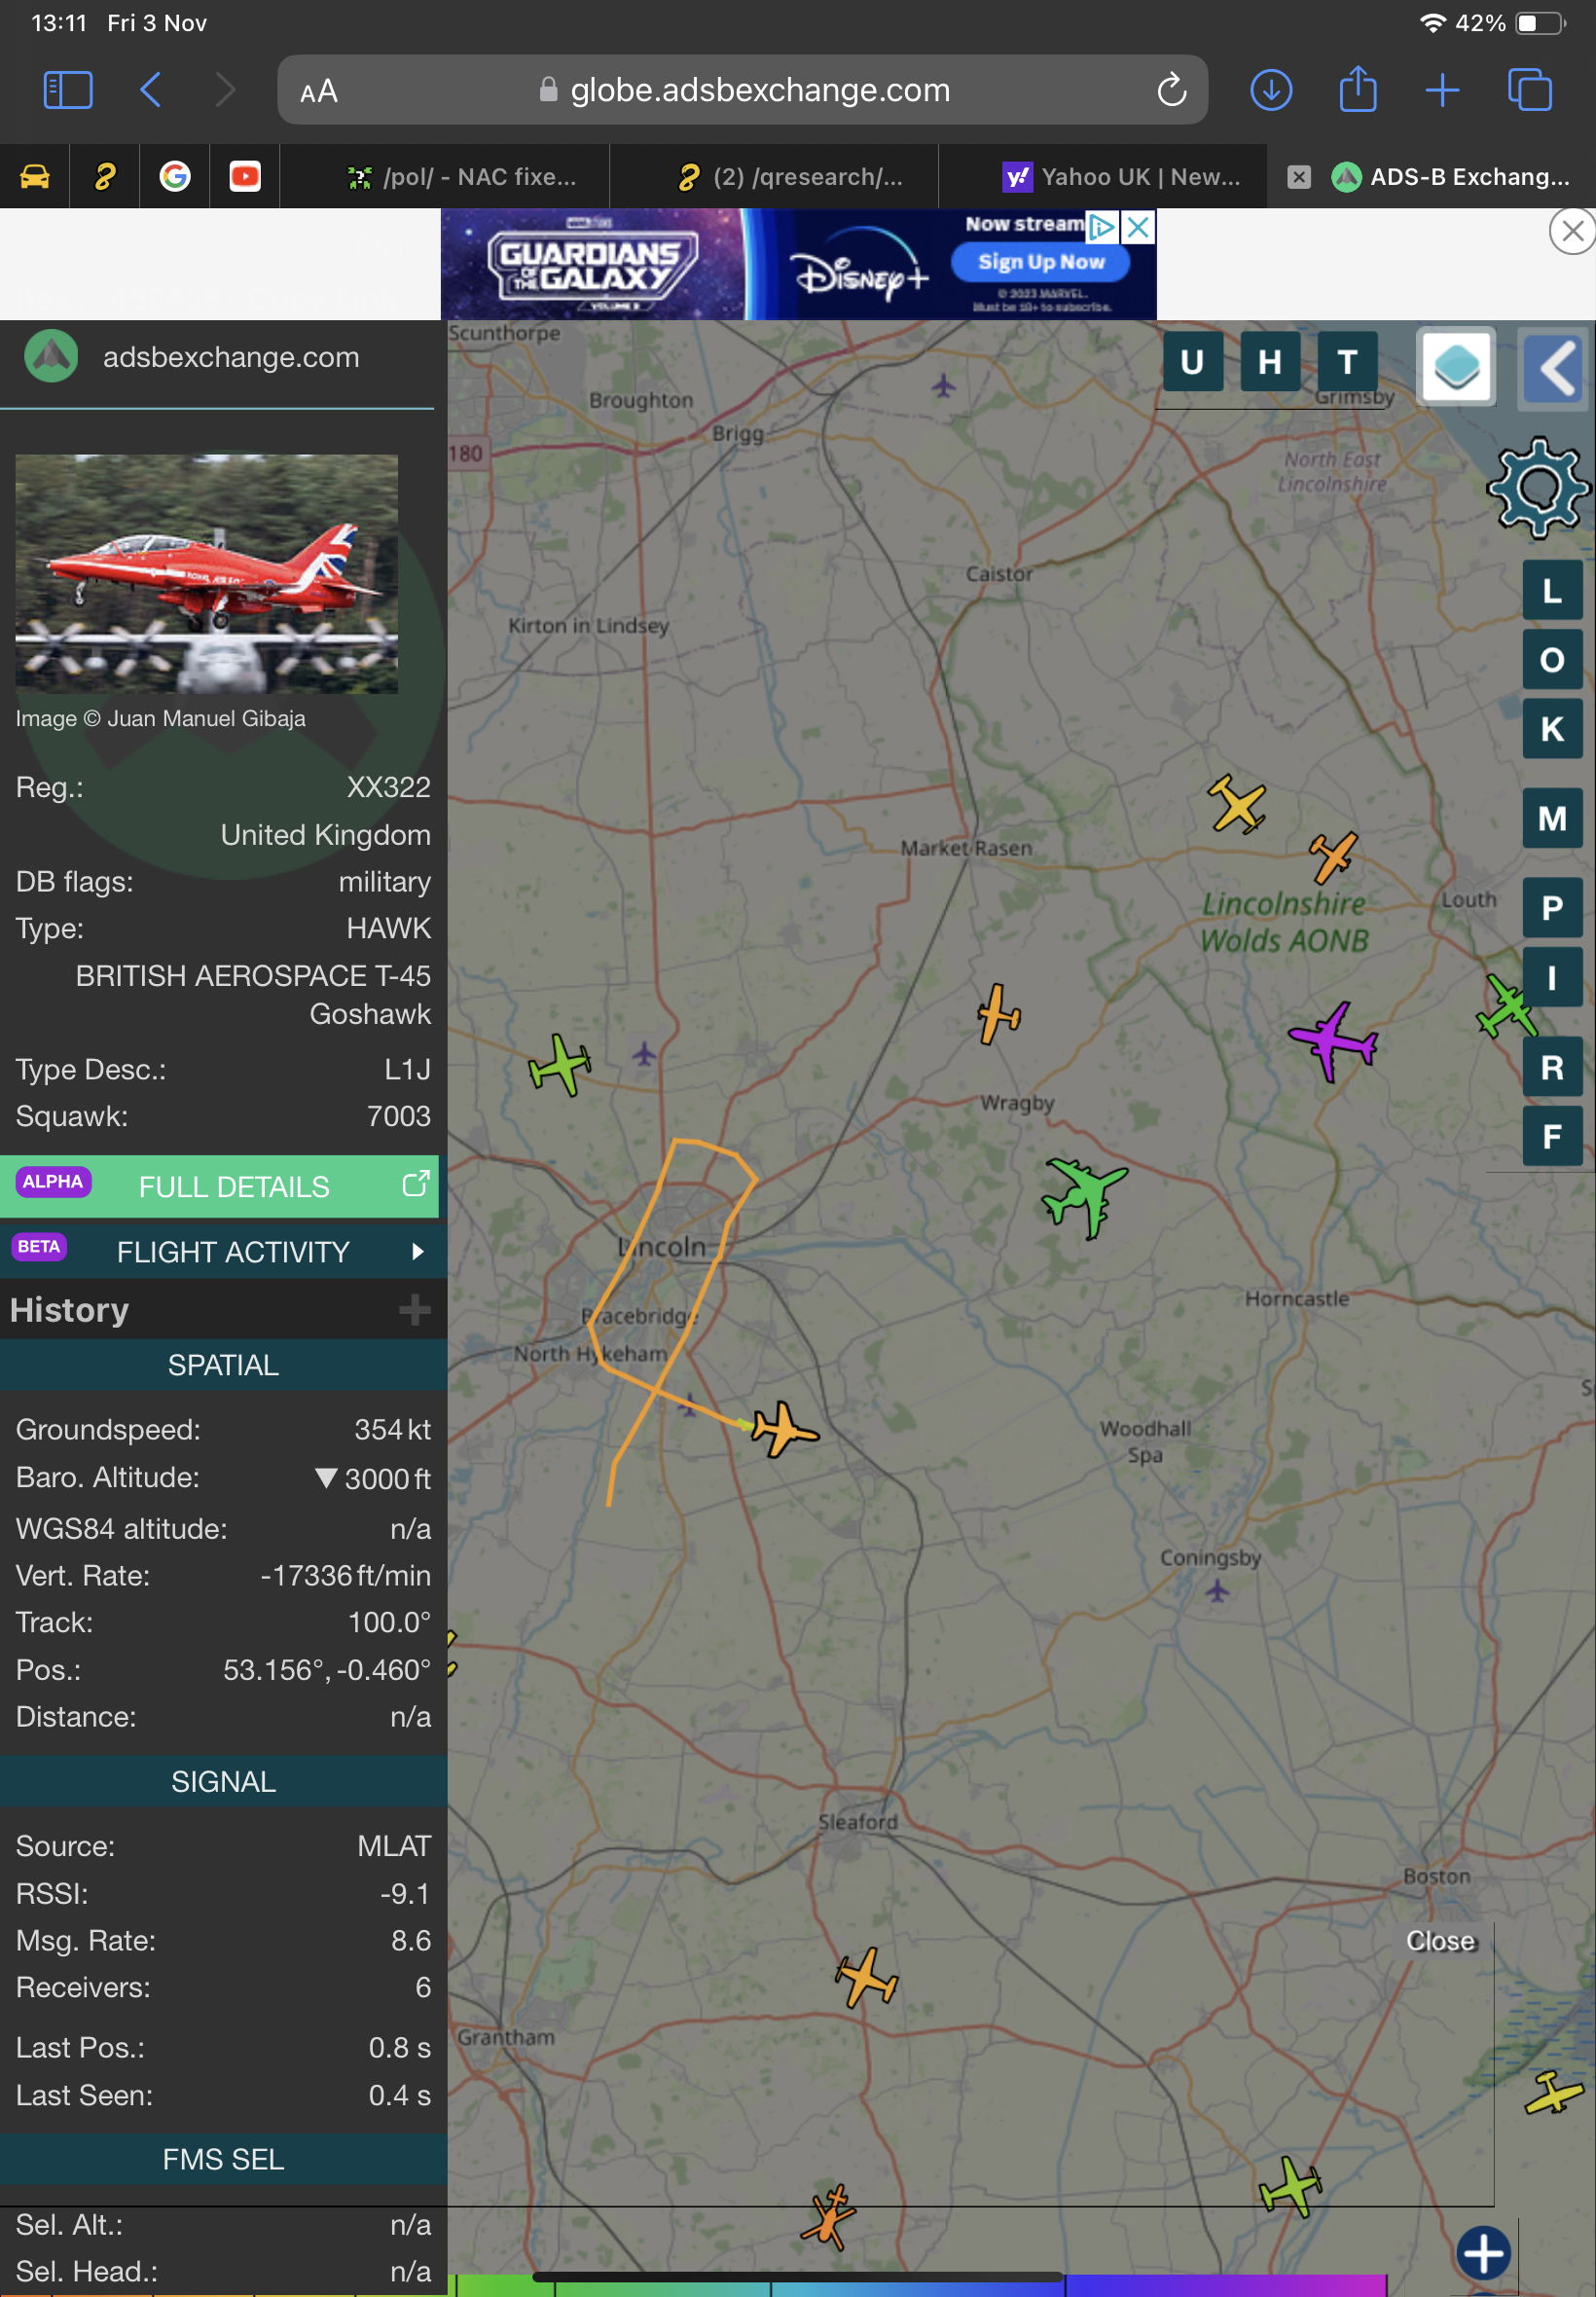This screenshot has width=1596, height=2297.
Task: Open the car icon pinned tab
Action: (x=35, y=177)
